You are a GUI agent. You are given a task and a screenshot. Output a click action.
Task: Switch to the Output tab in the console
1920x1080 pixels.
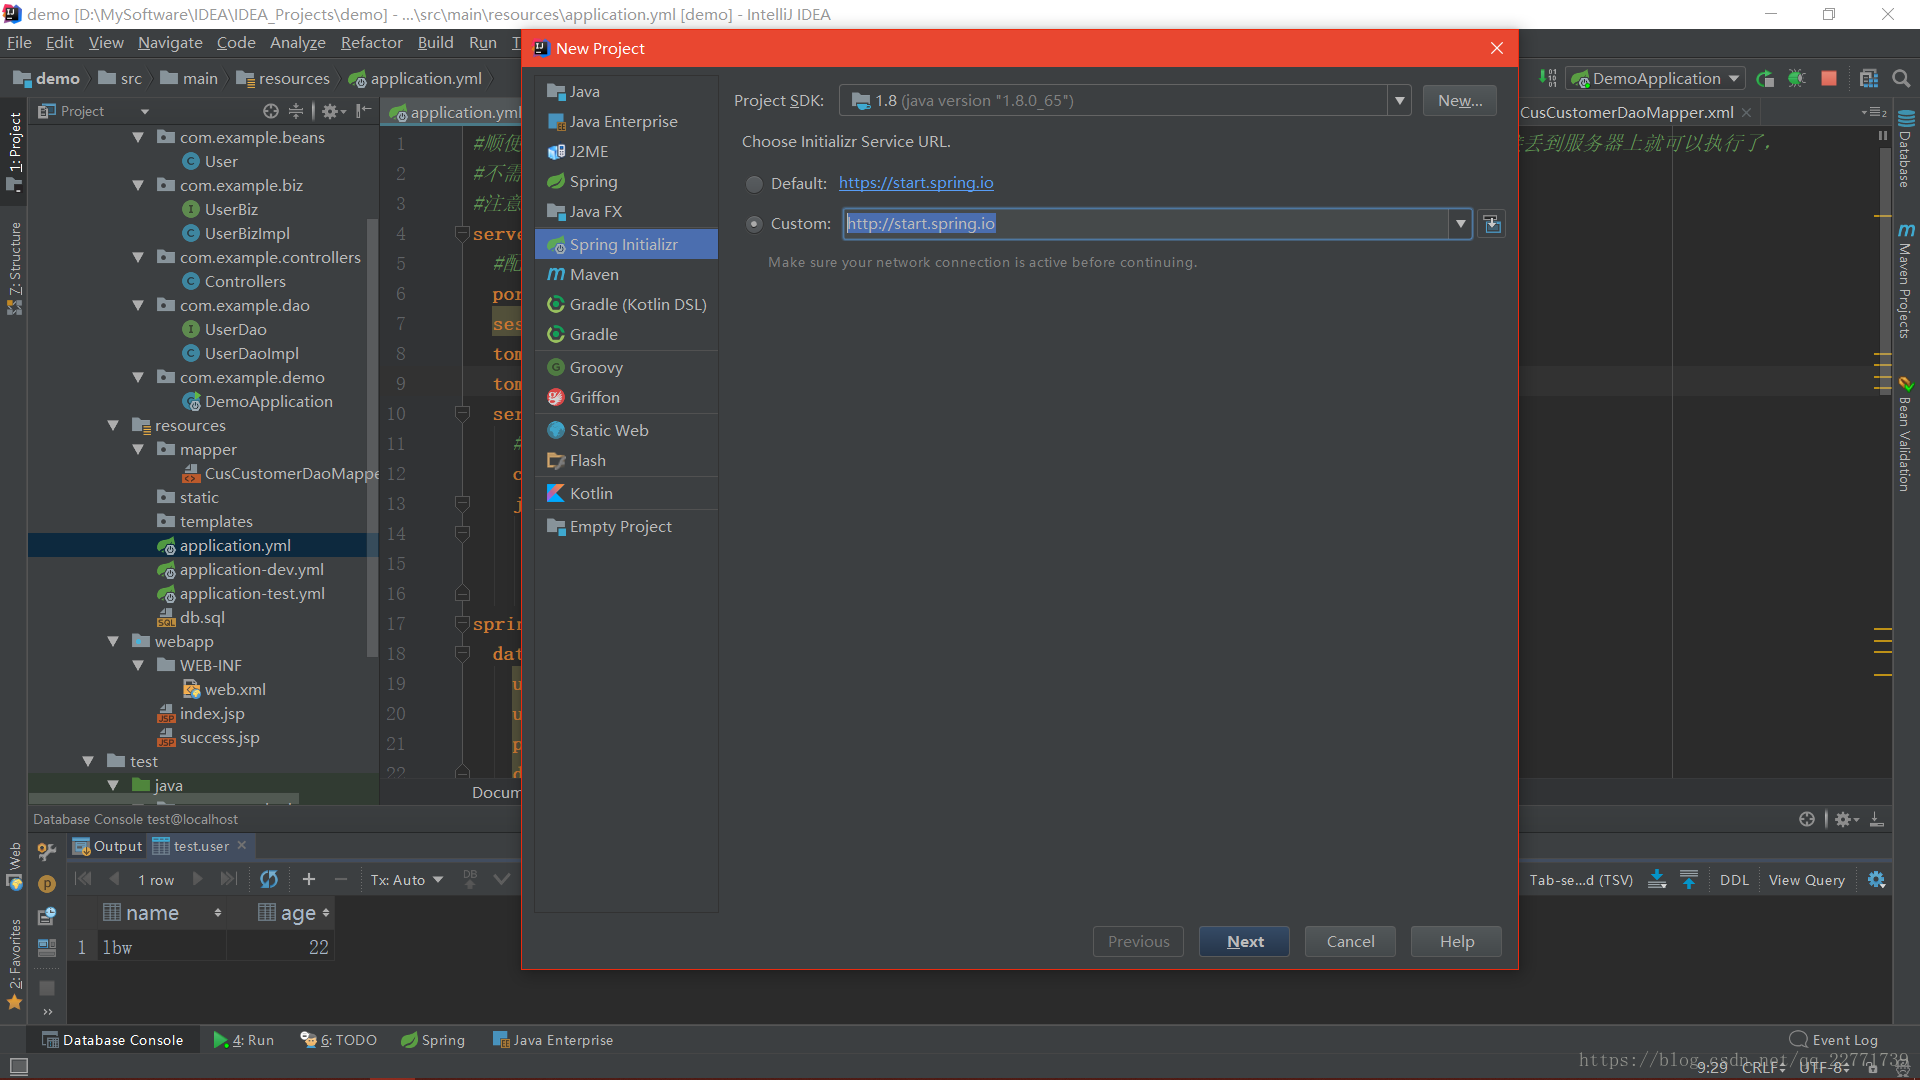(x=108, y=846)
